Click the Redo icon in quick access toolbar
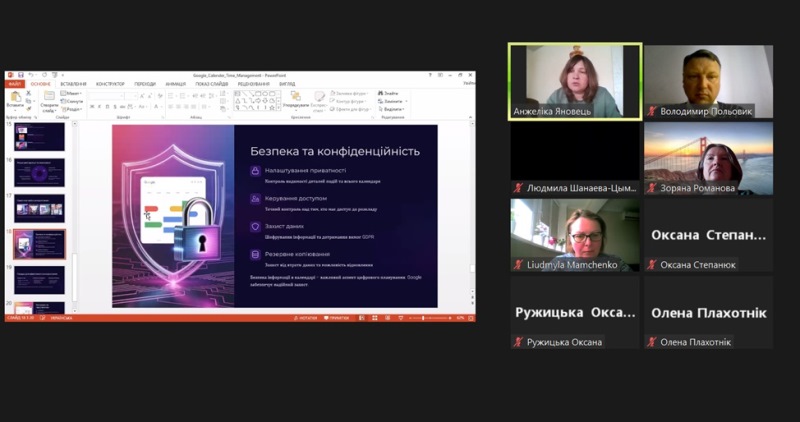Viewport: 800px width, 422px height. [x=44, y=75]
